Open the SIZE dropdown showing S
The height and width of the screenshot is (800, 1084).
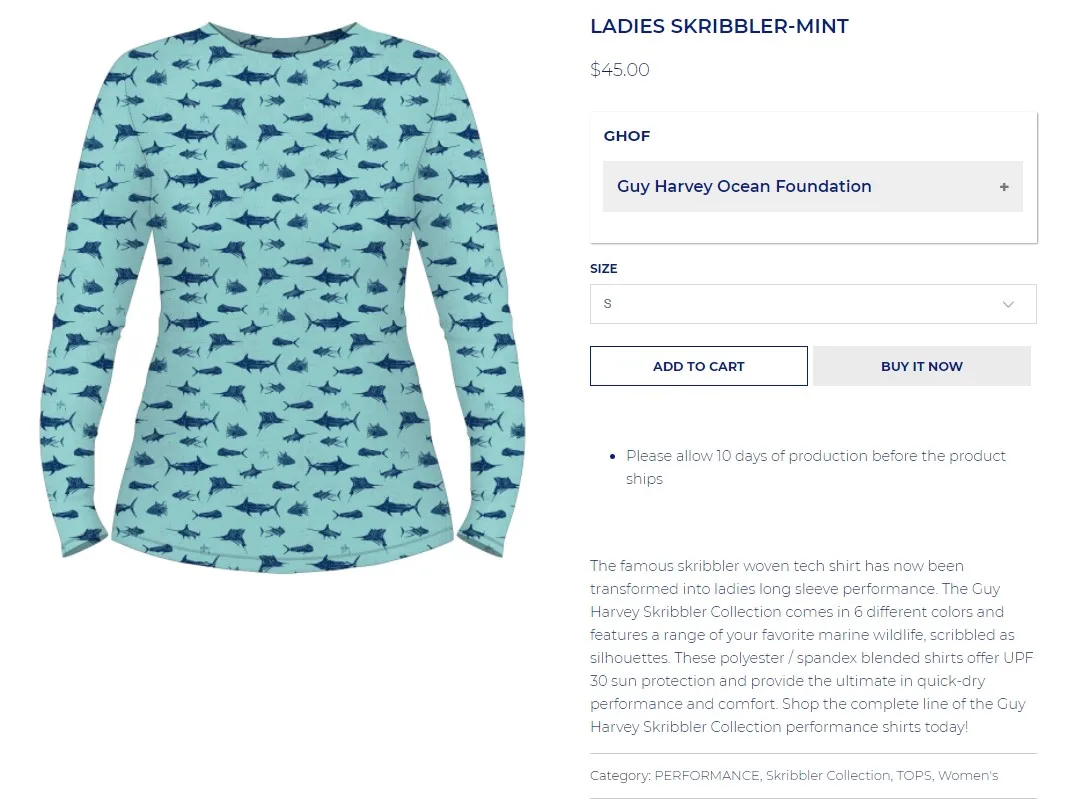point(813,304)
